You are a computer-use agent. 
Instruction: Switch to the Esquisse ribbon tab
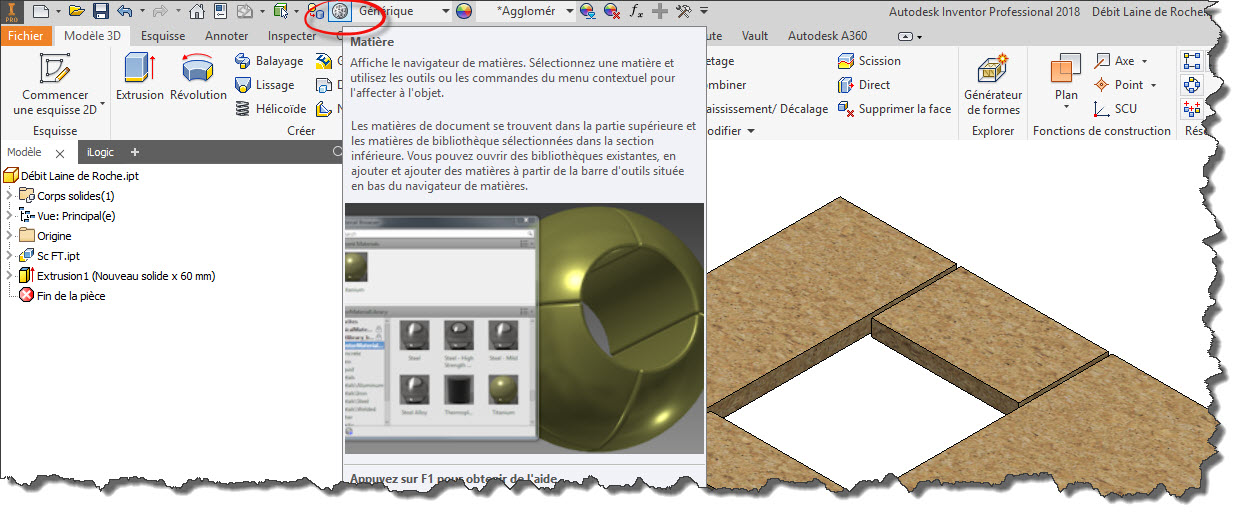162,36
